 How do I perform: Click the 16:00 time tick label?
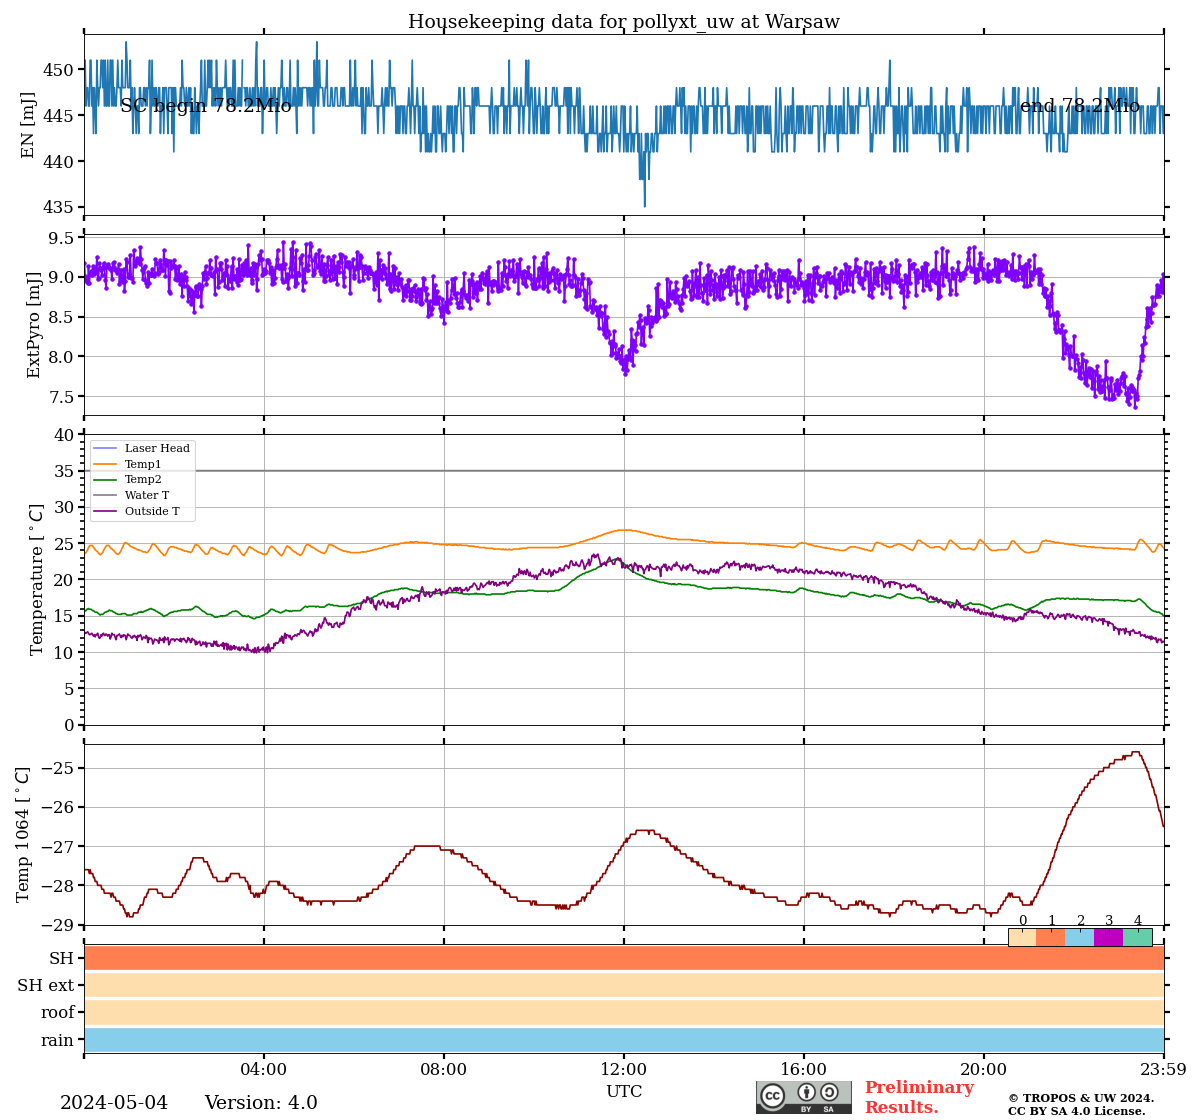click(x=804, y=1070)
